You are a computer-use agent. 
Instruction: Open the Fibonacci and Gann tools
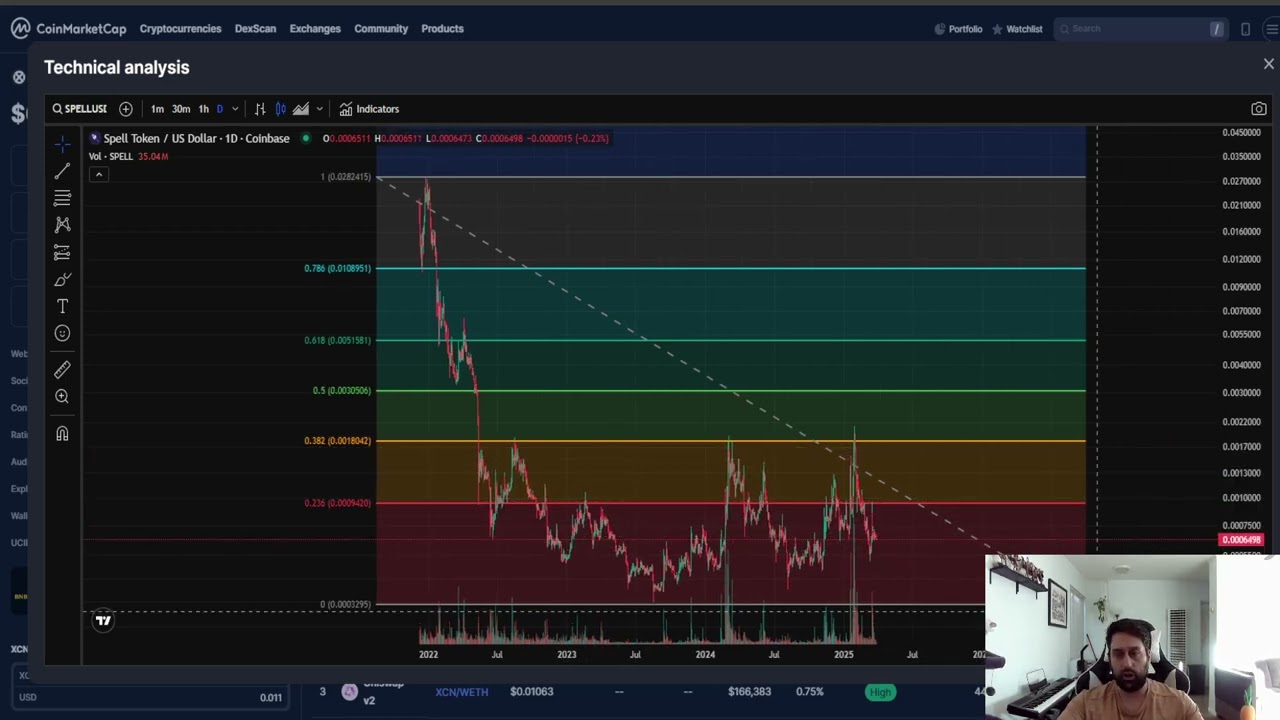coord(62,198)
